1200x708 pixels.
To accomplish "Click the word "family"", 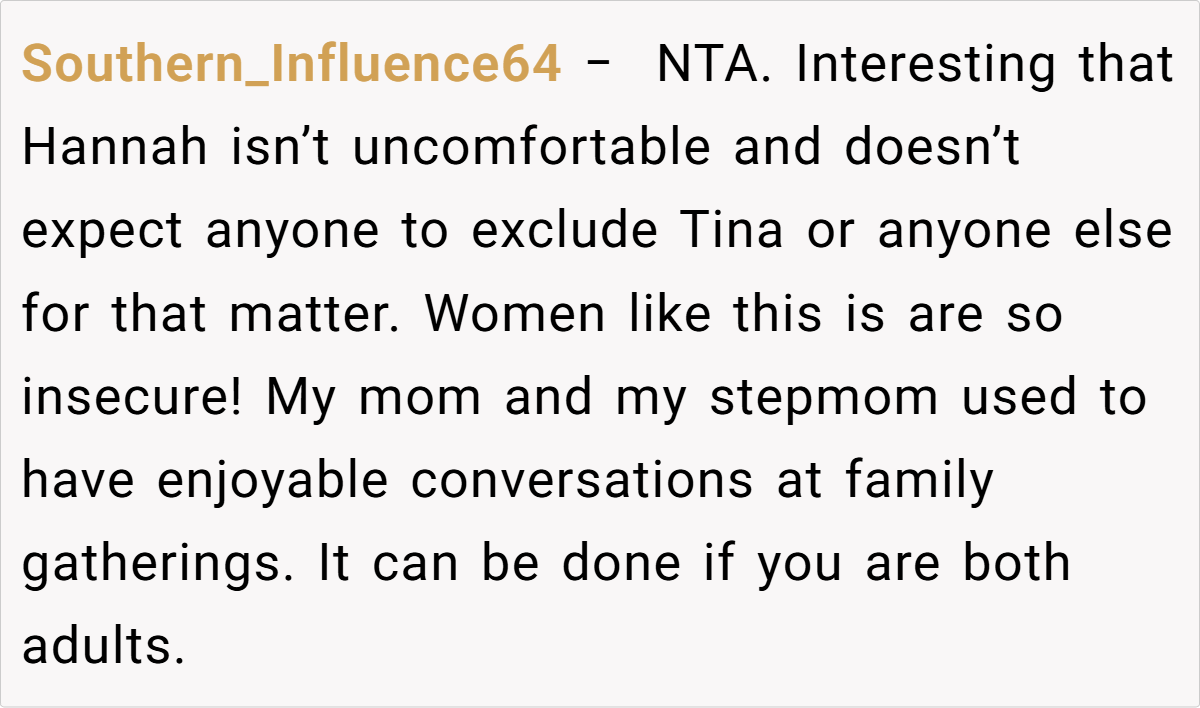I will pyautogui.click(x=920, y=480).
